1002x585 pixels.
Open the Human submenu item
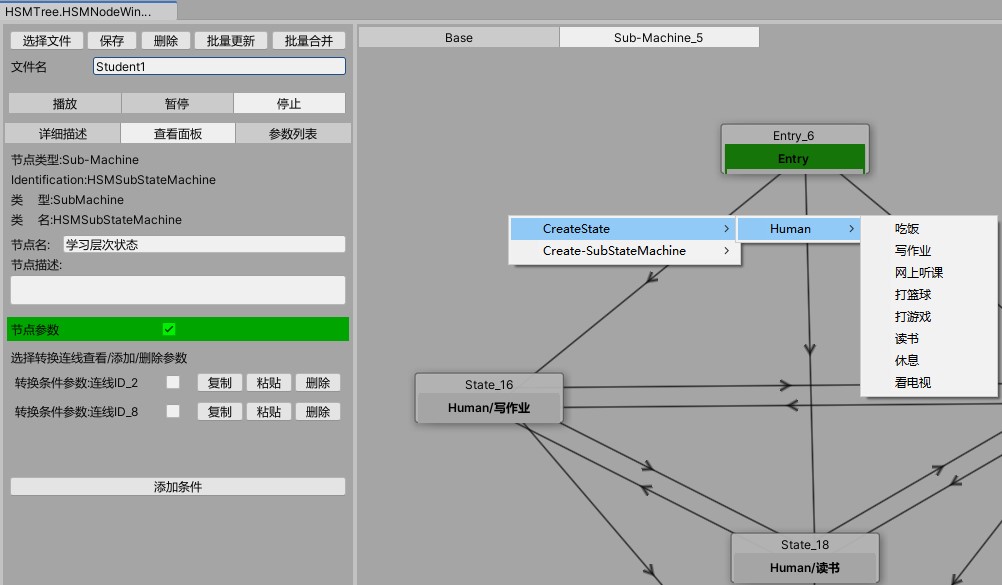pos(799,229)
